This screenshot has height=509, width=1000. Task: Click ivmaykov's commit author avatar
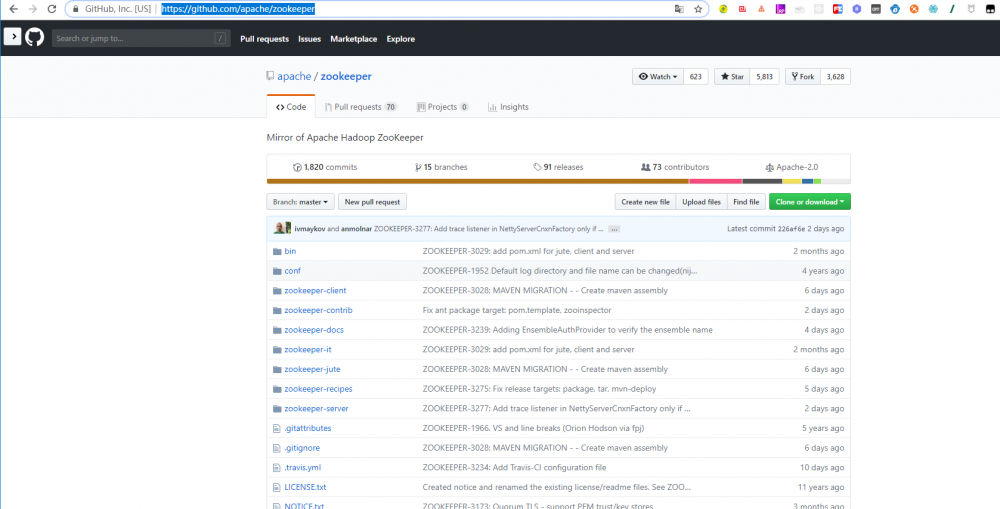click(279, 228)
